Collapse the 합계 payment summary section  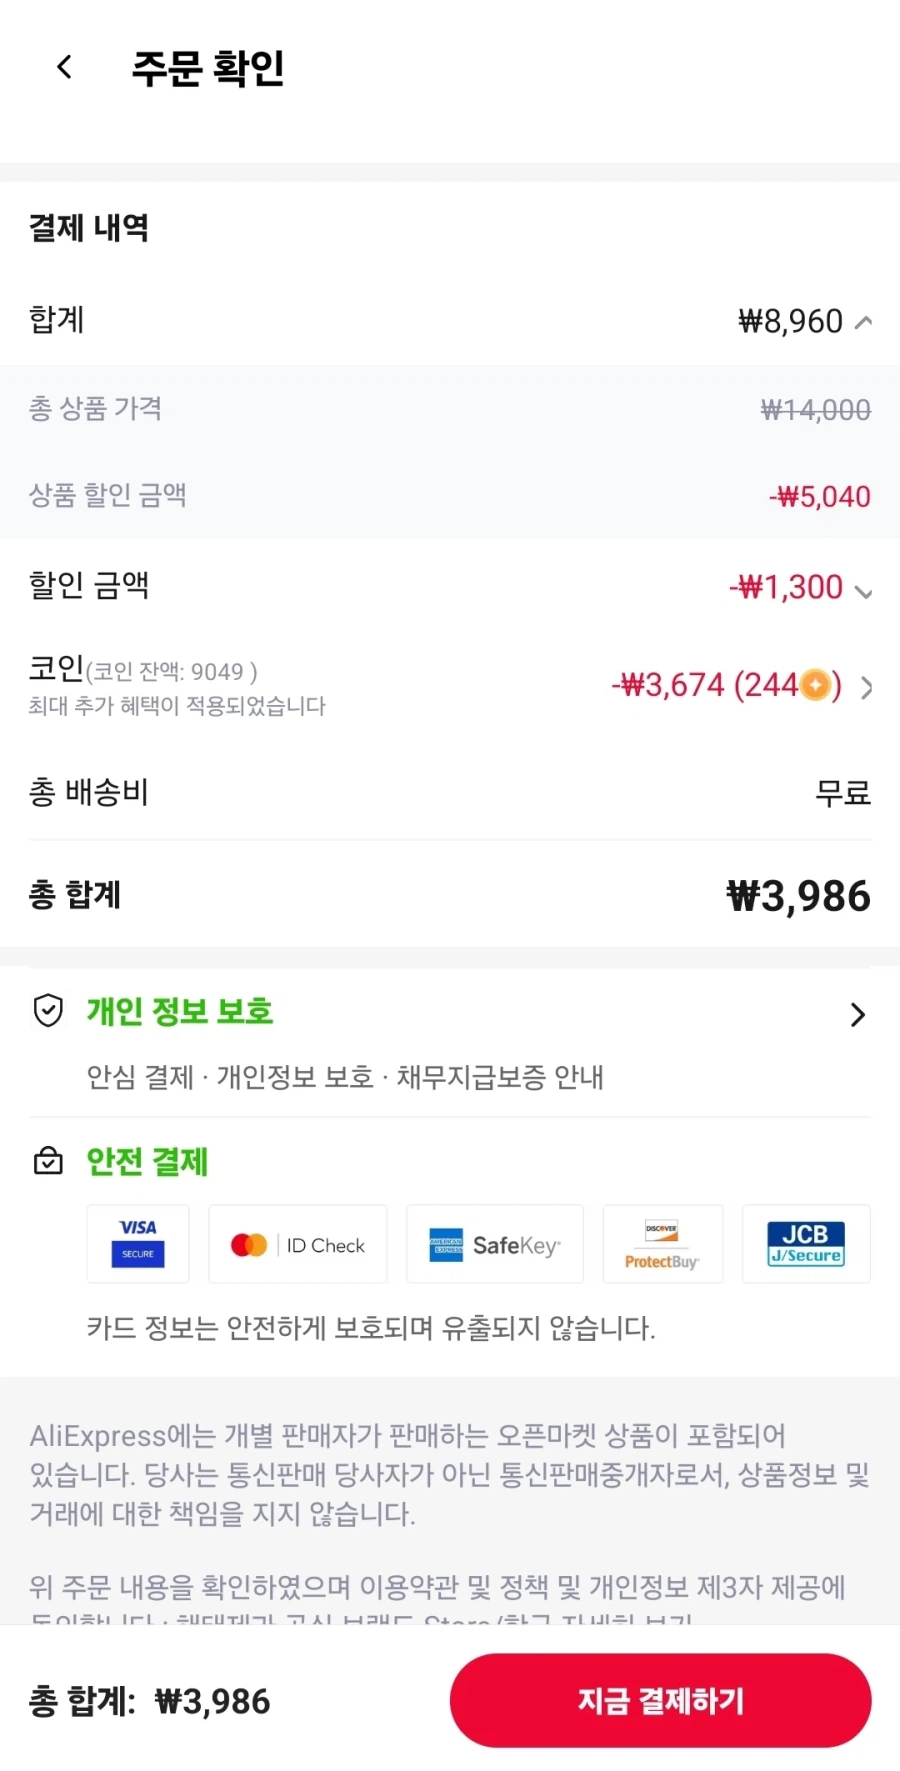[x=864, y=321]
